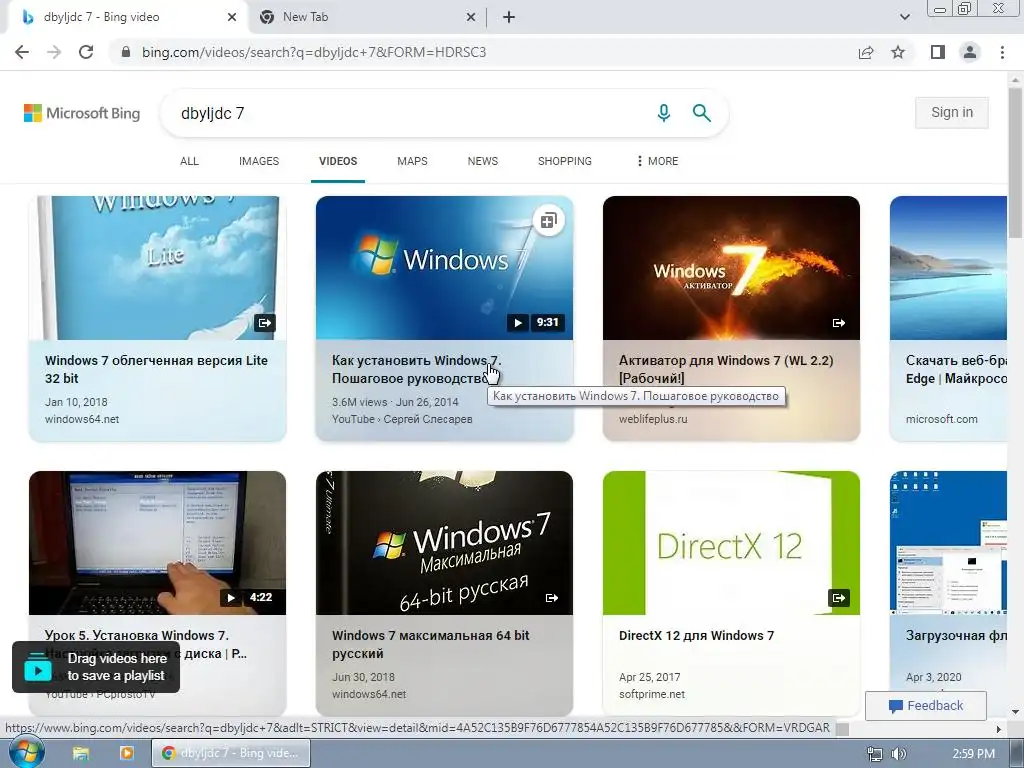The width and height of the screenshot is (1024, 768).
Task: Switch to the ALL results tab
Action: pyautogui.click(x=189, y=161)
